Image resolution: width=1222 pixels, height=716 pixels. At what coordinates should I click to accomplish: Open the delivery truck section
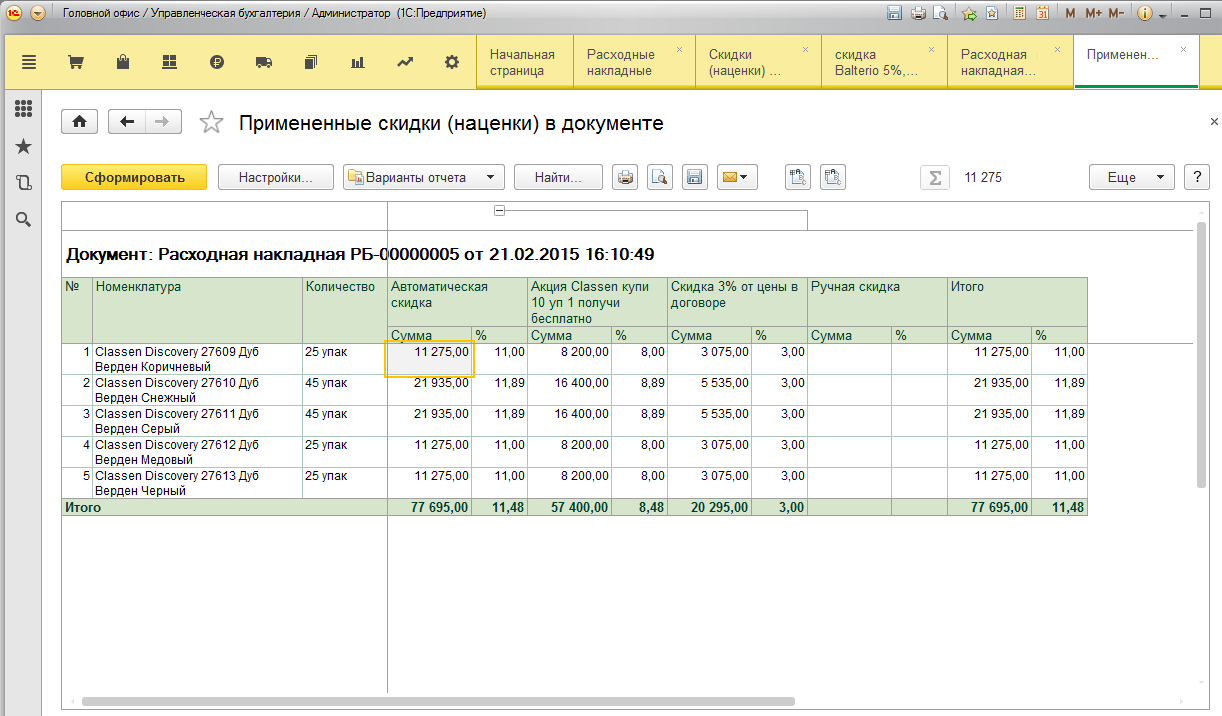tap(264, 62)
